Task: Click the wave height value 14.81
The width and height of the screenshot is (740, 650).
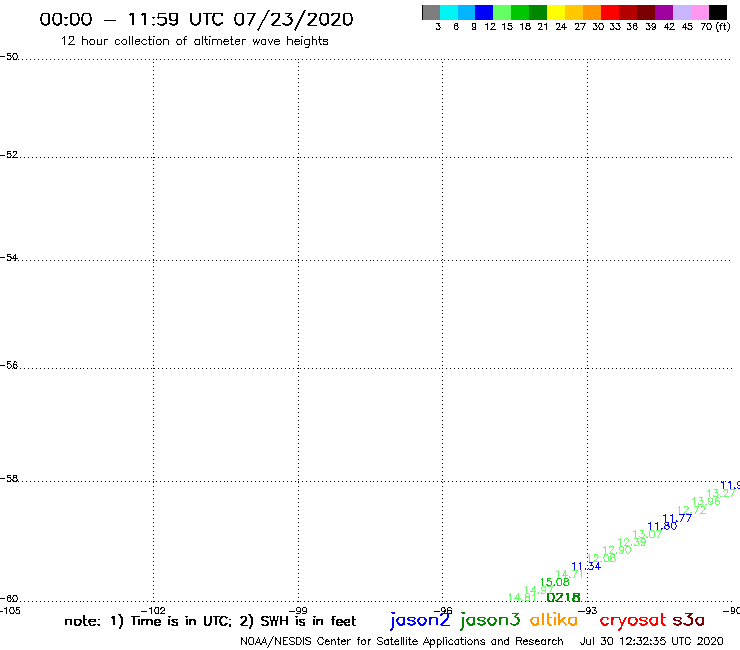Action: pyautogui.click(x=522, y=598)
